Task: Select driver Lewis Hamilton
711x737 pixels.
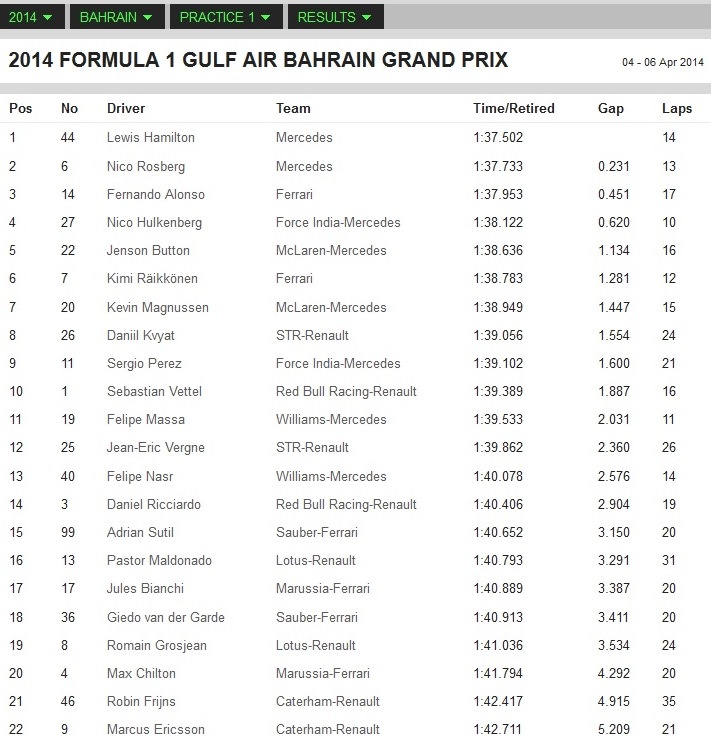Action: (x=151, y=137)
